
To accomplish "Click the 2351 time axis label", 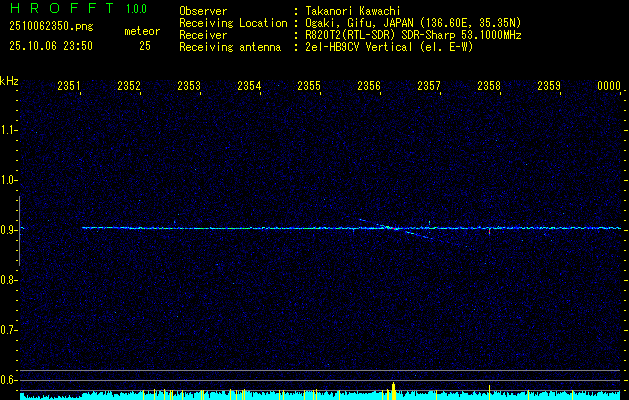I will click(x=69, y=86).
